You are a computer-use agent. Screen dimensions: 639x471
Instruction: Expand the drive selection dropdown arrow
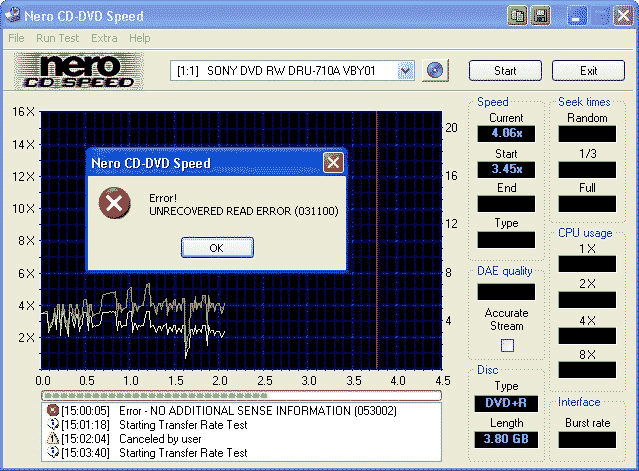[405, 70]
